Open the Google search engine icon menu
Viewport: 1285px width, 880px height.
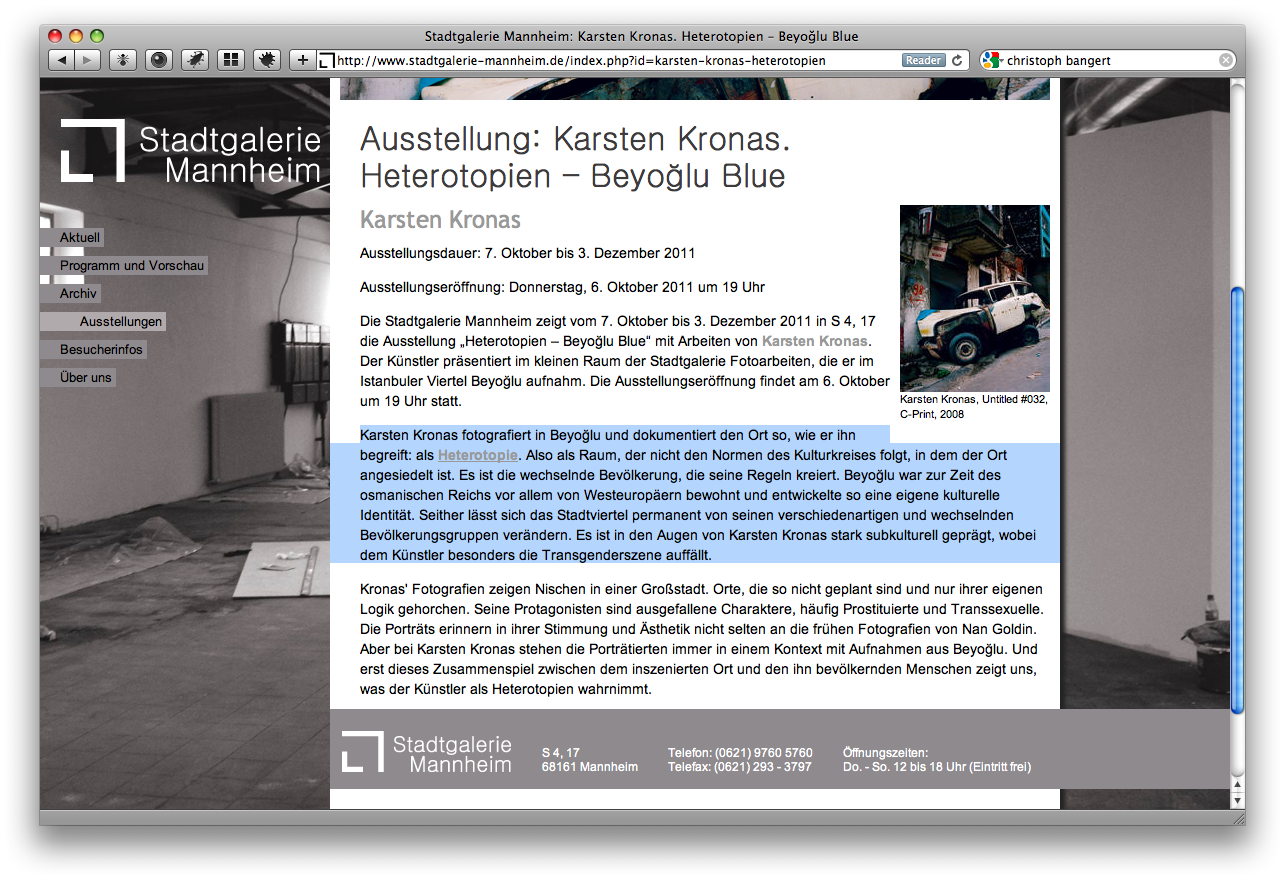[x=991, y=60]
